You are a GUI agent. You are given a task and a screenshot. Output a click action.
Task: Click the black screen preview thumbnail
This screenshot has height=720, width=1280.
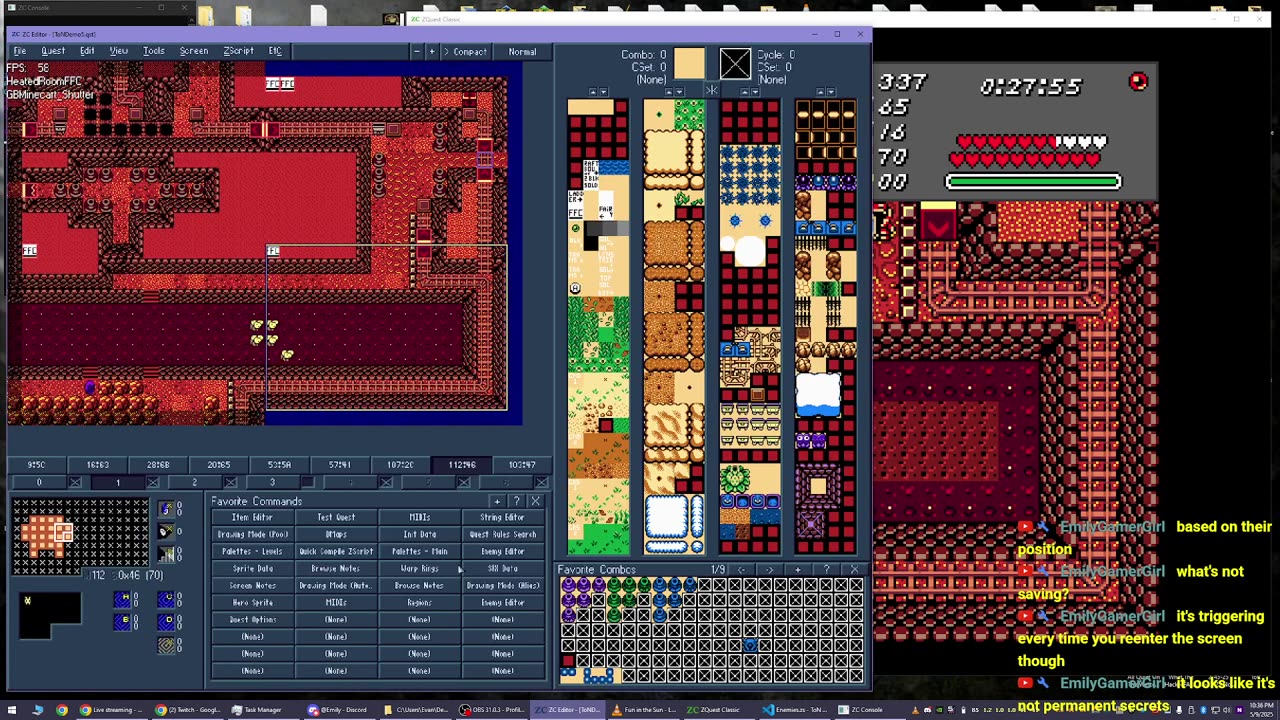[x=51, y=615]
